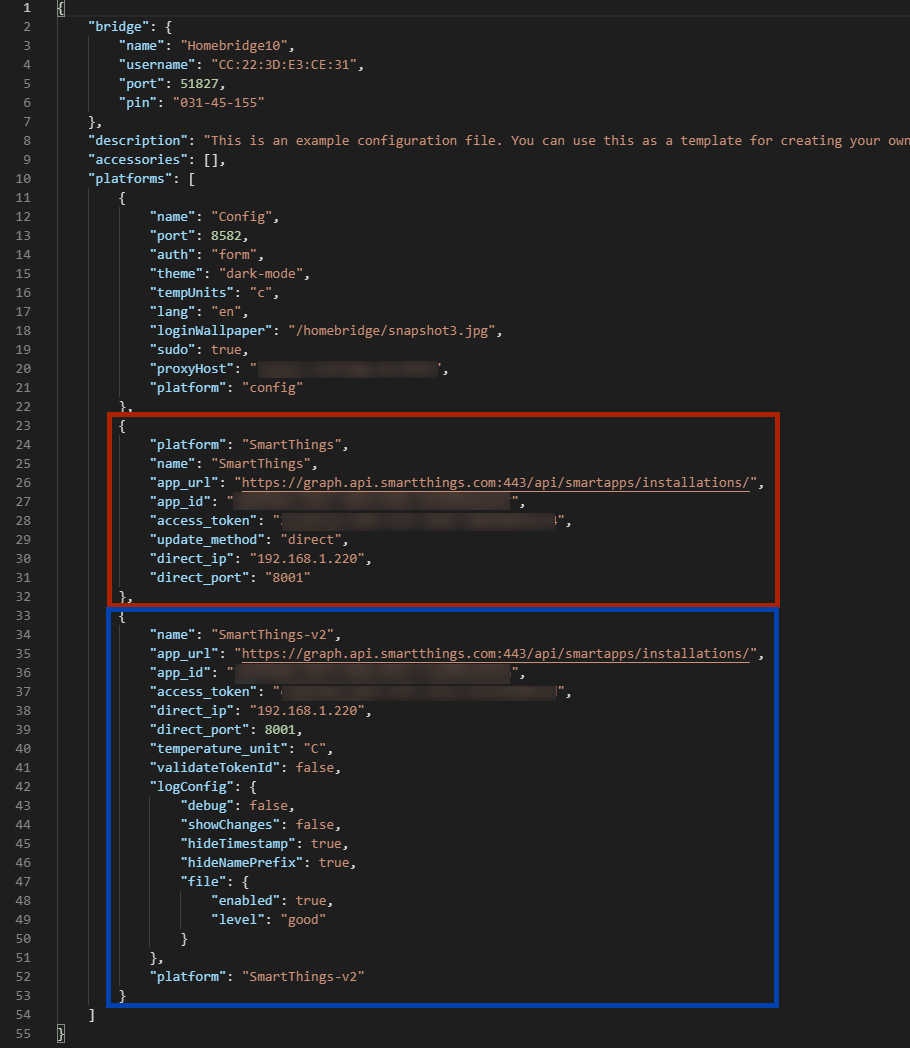The image size is (910, 1048).
Task: Click the "update_method" key
Action: 207,539
